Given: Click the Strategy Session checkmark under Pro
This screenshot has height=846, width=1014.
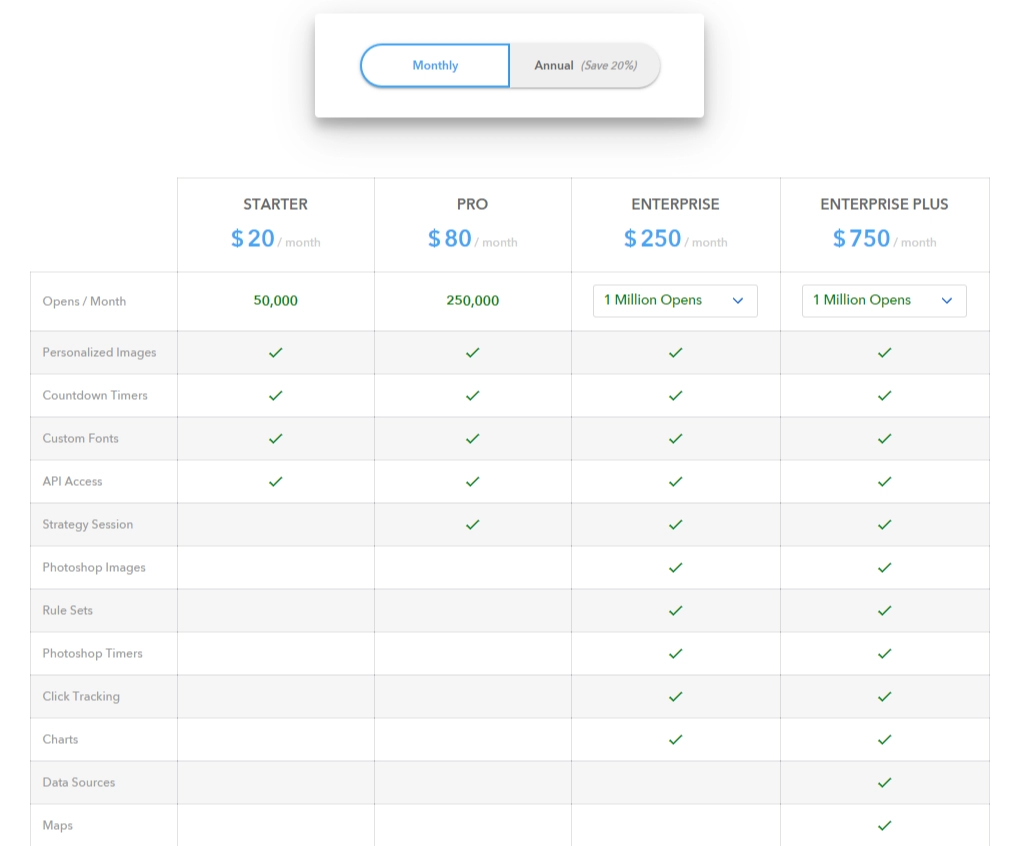Looking at the screenshot, I should tap(472, 524).
